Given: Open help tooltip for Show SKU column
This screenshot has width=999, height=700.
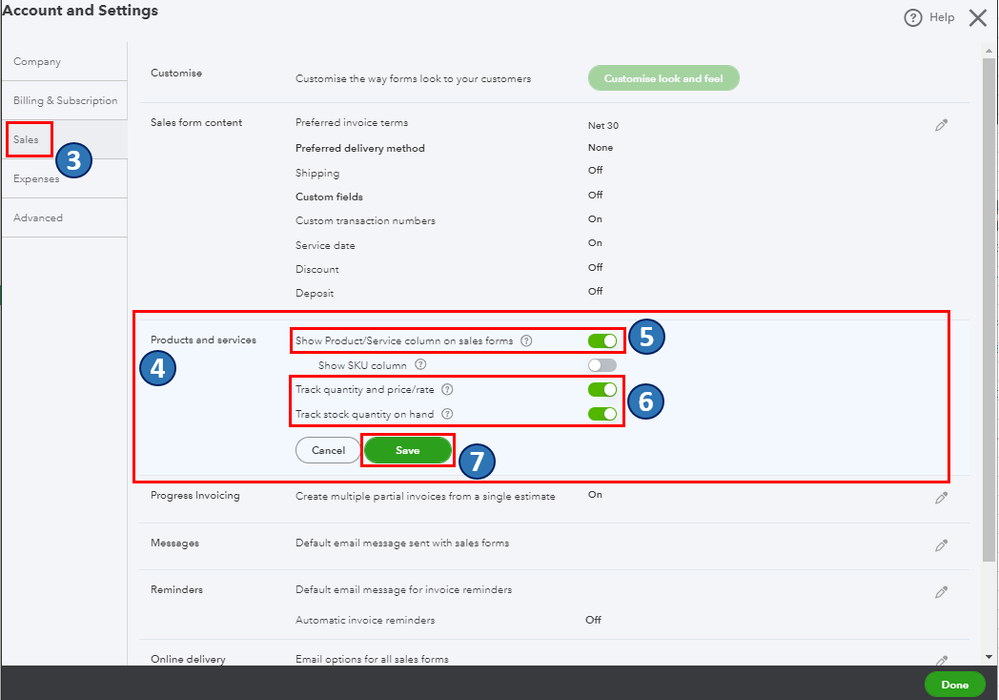Looking at the screenshot, I should pos(421,365).
